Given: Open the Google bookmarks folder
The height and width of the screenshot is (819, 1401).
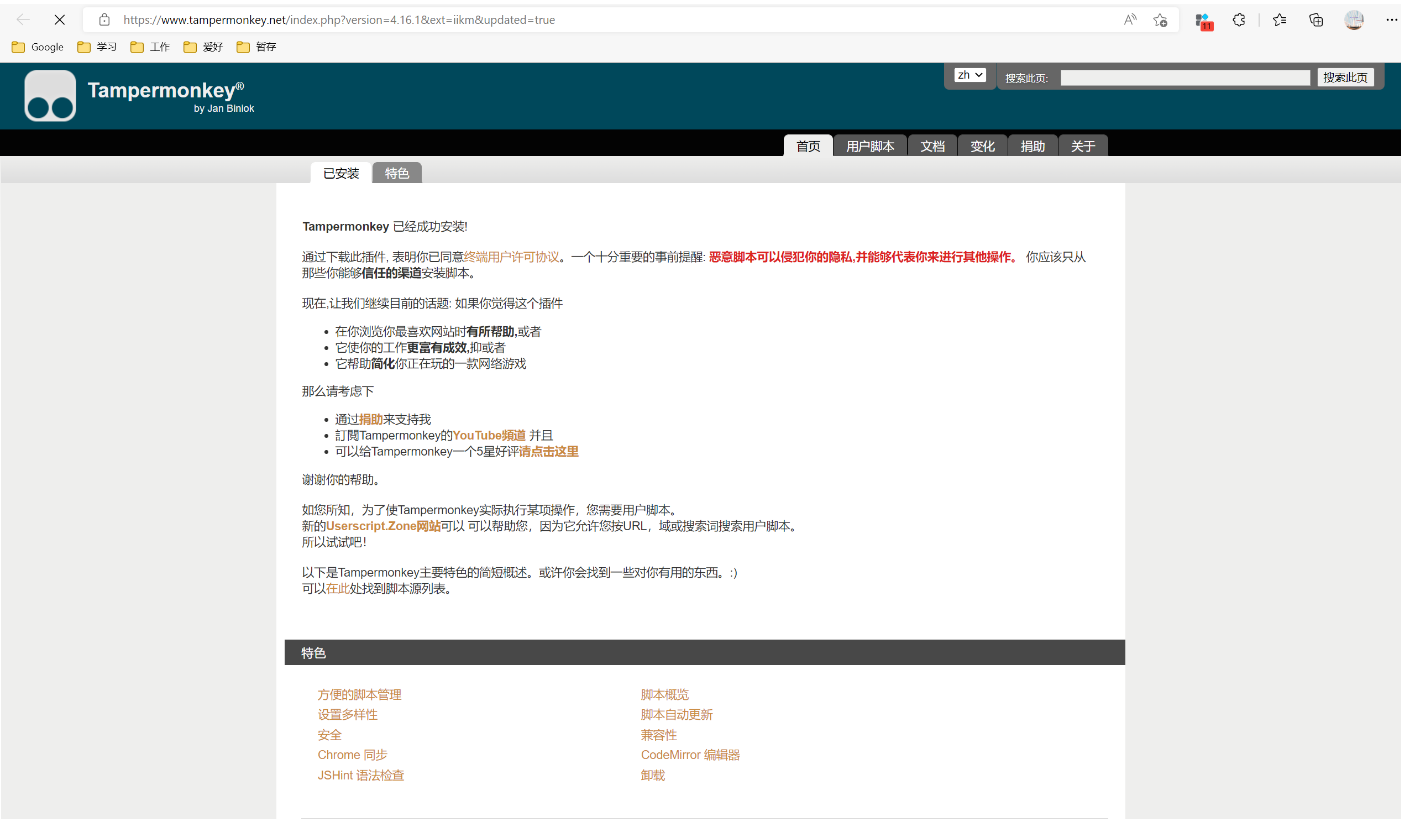Looking at the screenshot, I should click(38, 47).
